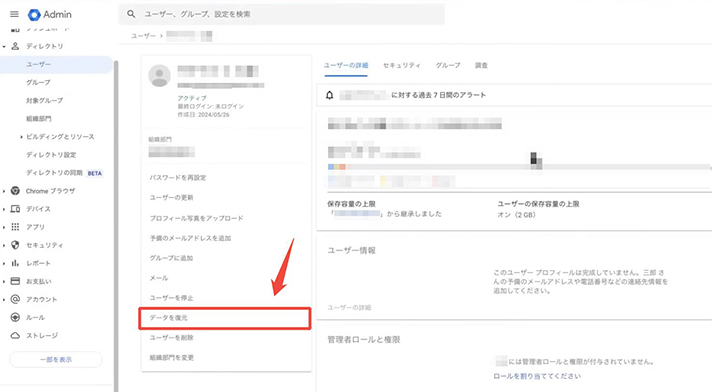Click the search magnifier icon
Viewport: 712px width, 392px height.
pyautogui.click(x=131, y=14)
